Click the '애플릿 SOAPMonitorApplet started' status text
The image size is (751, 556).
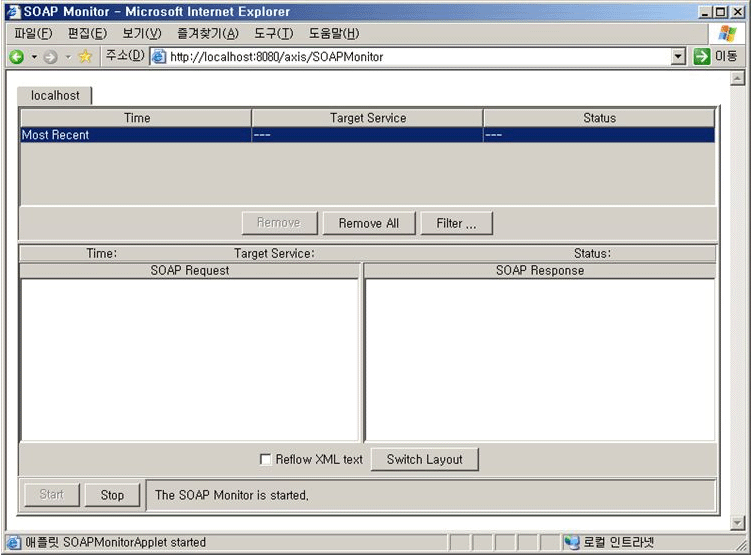point(115,543)
